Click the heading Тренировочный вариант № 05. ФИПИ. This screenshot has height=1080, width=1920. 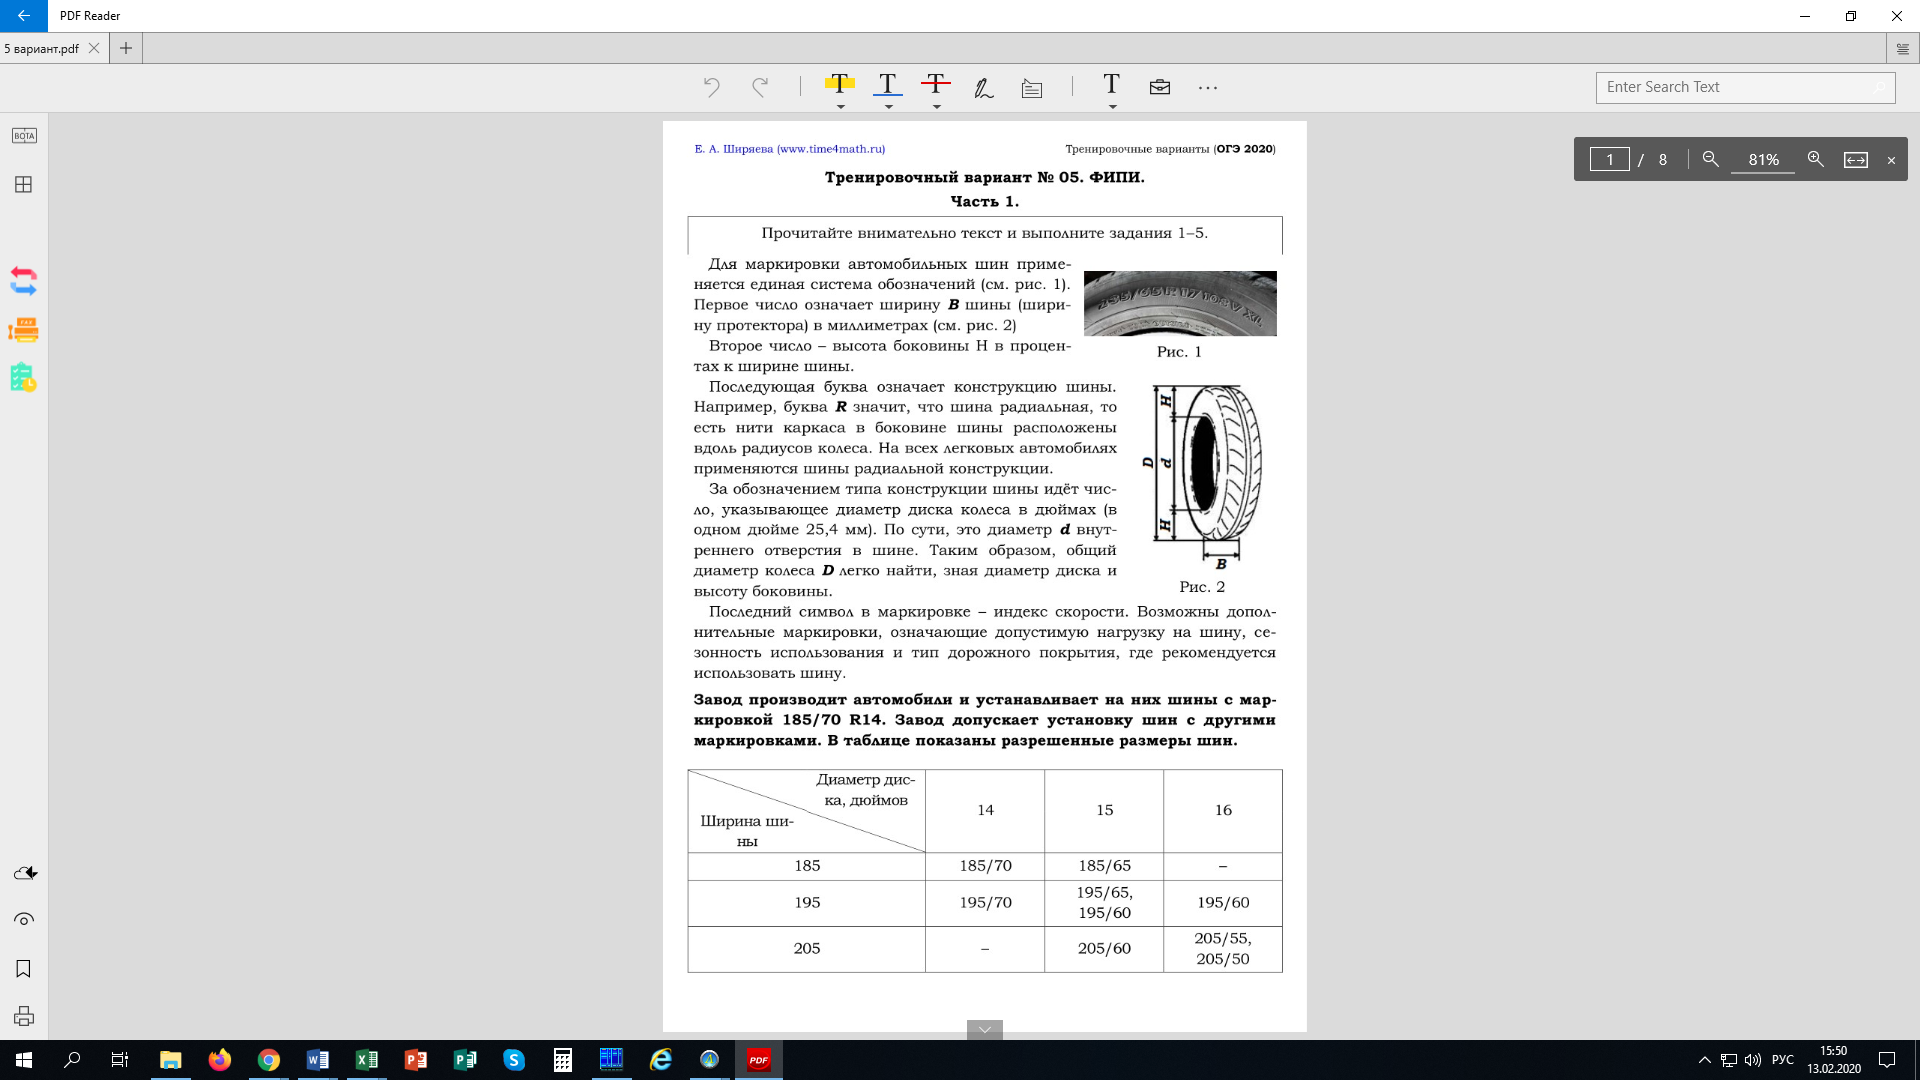985,177
